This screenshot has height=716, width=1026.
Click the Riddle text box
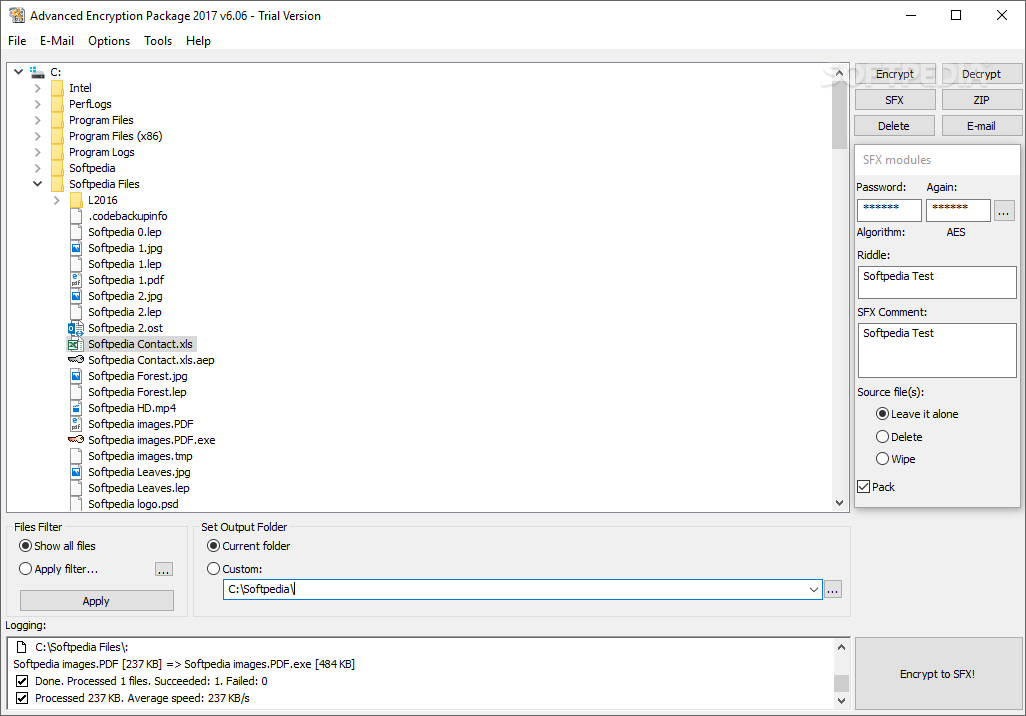tap(937, 282)
